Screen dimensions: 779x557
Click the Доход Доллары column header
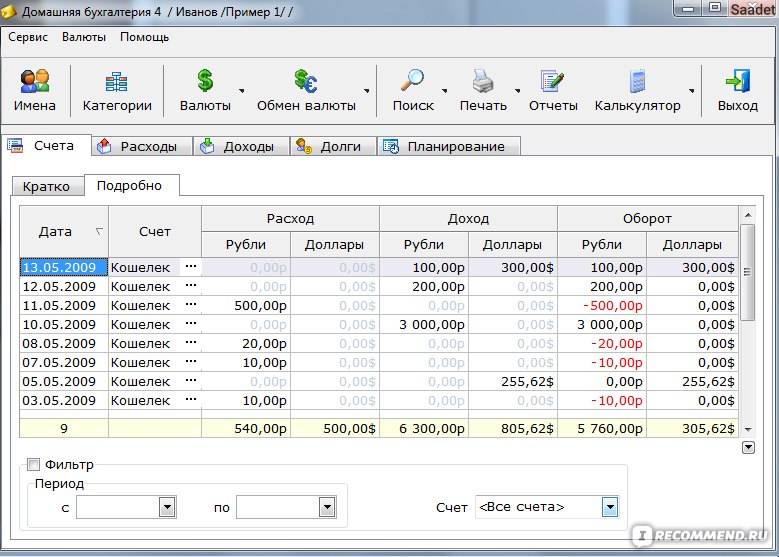tap(512, 244)
